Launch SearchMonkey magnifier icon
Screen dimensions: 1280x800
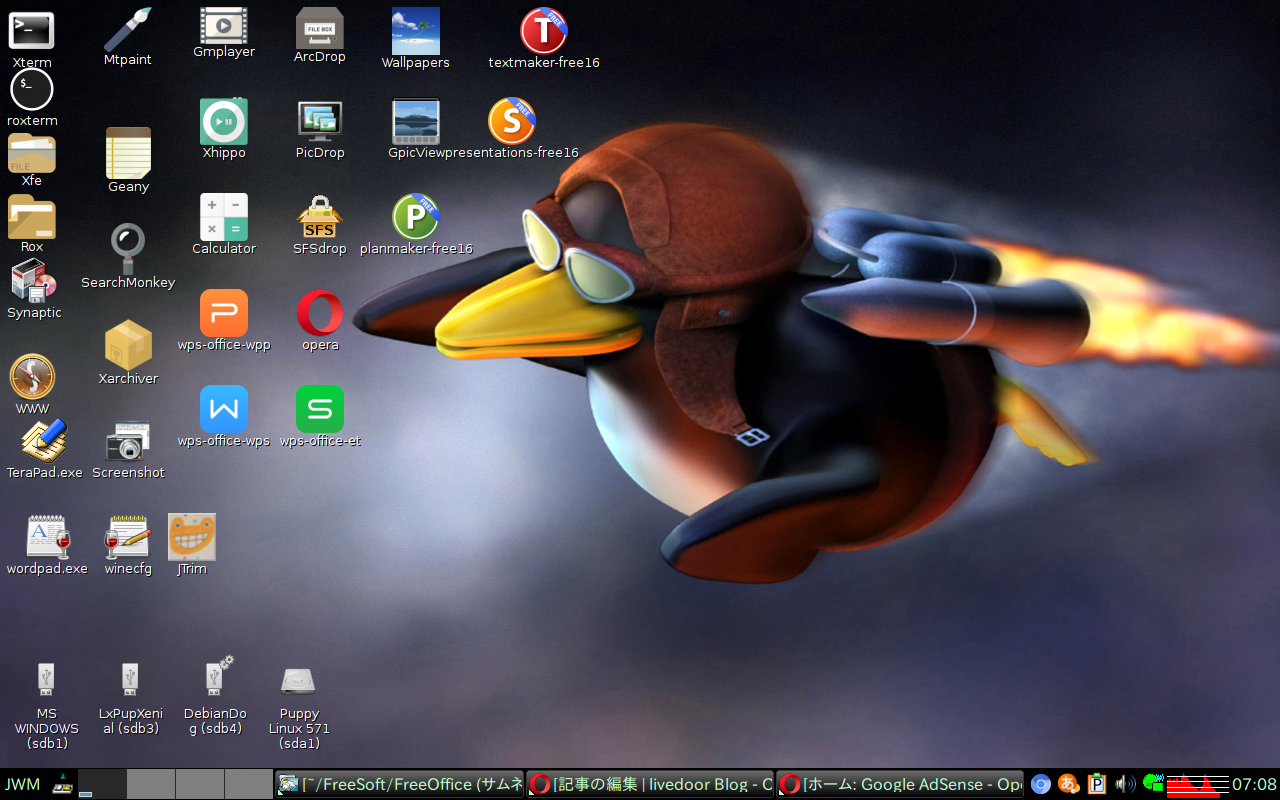point(128,249)
